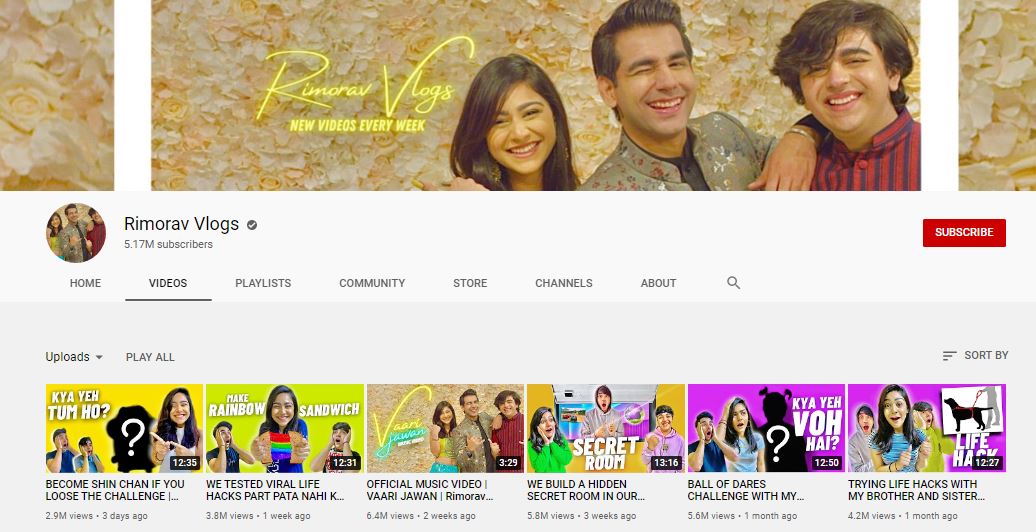Select the Videos tab
This screenshot has height=532, width=1036.
click(x=168, y=283)
